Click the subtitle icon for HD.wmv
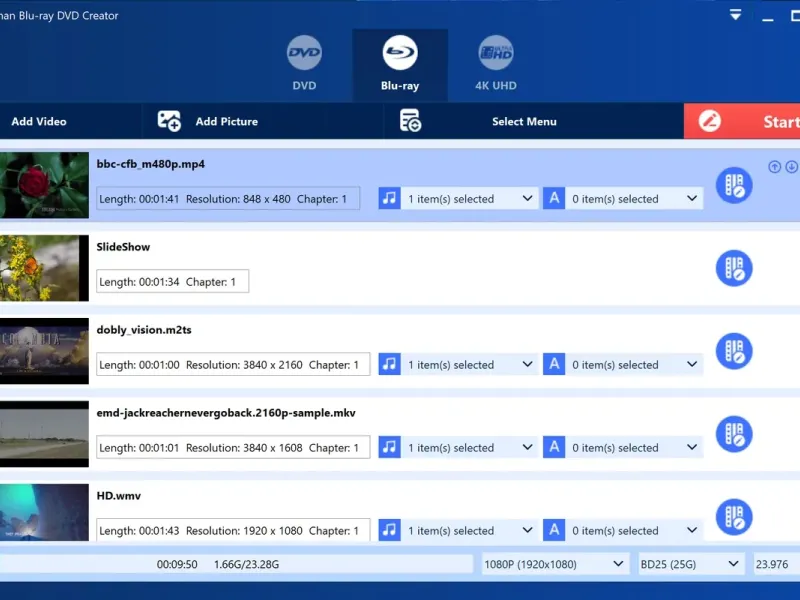This screenshot has height=600, width=800. [554, 530]
